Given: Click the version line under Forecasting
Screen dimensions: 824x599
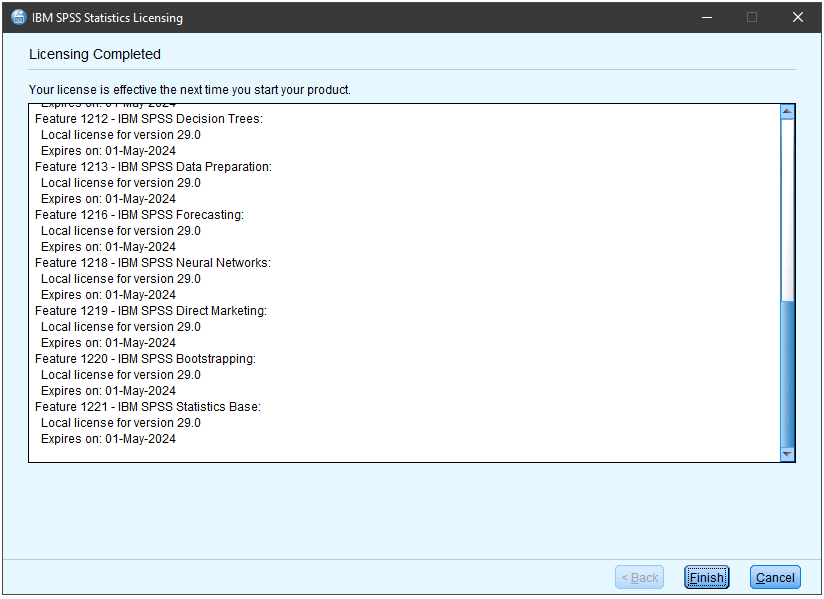Looking at the screenshot, I should [x=121, y=231].
